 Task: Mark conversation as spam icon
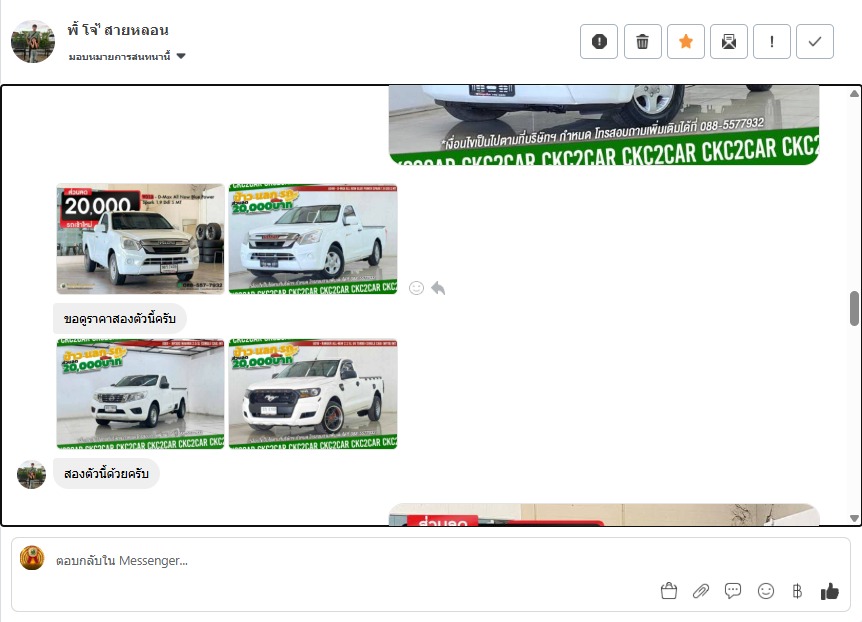(599, 41)
